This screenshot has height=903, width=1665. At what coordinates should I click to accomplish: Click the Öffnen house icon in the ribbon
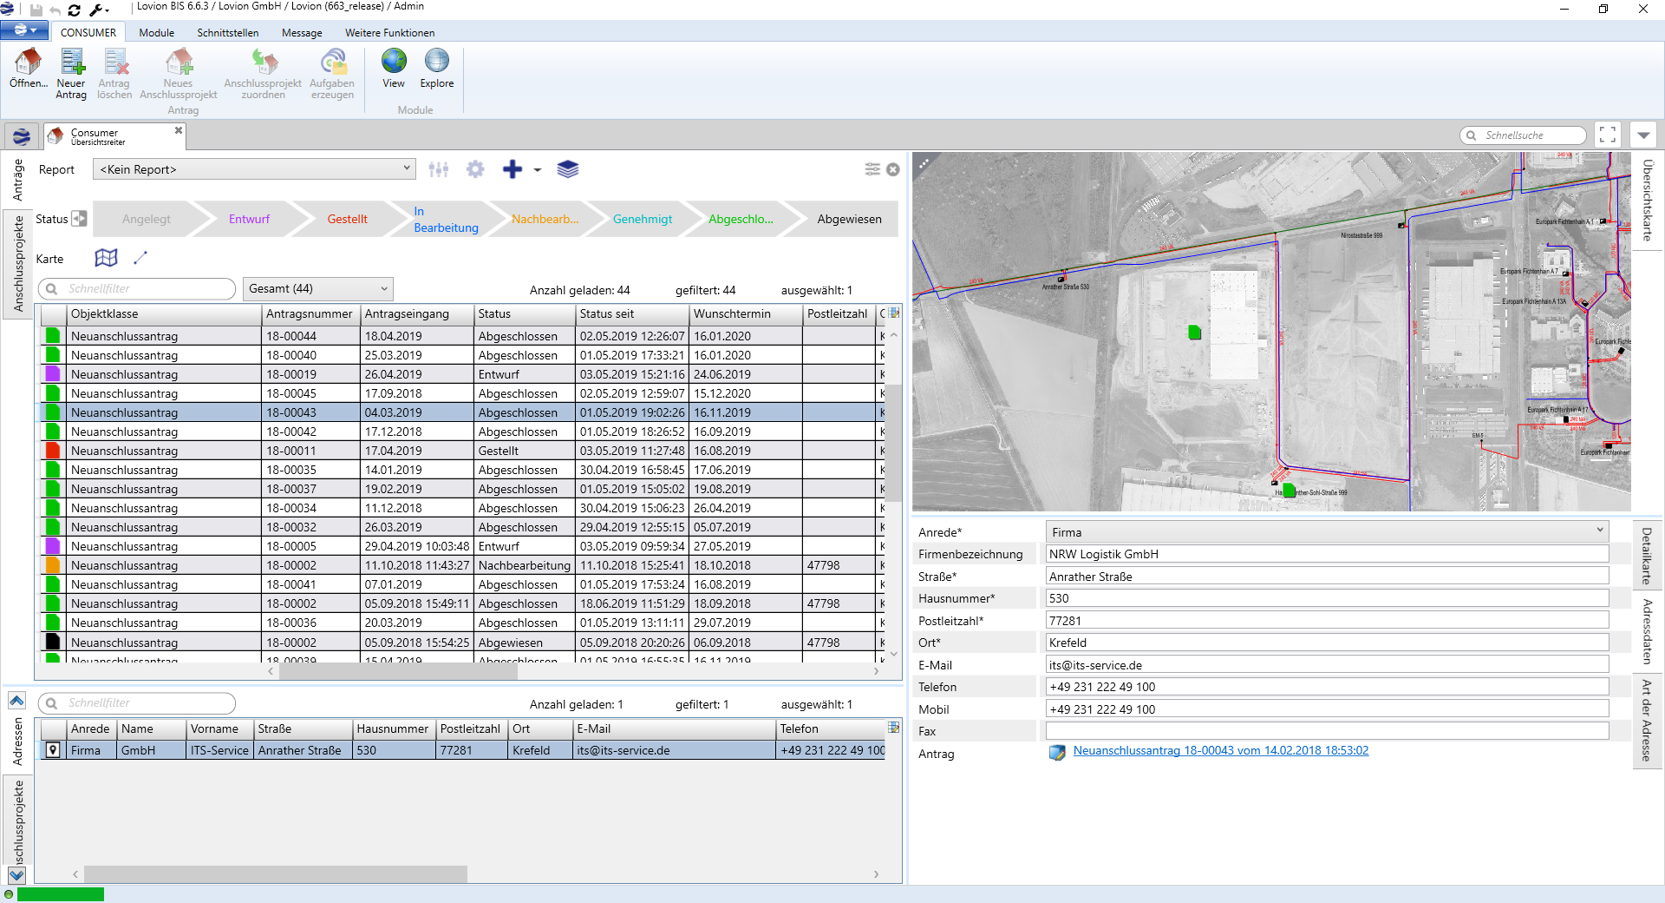coord(27,62)
